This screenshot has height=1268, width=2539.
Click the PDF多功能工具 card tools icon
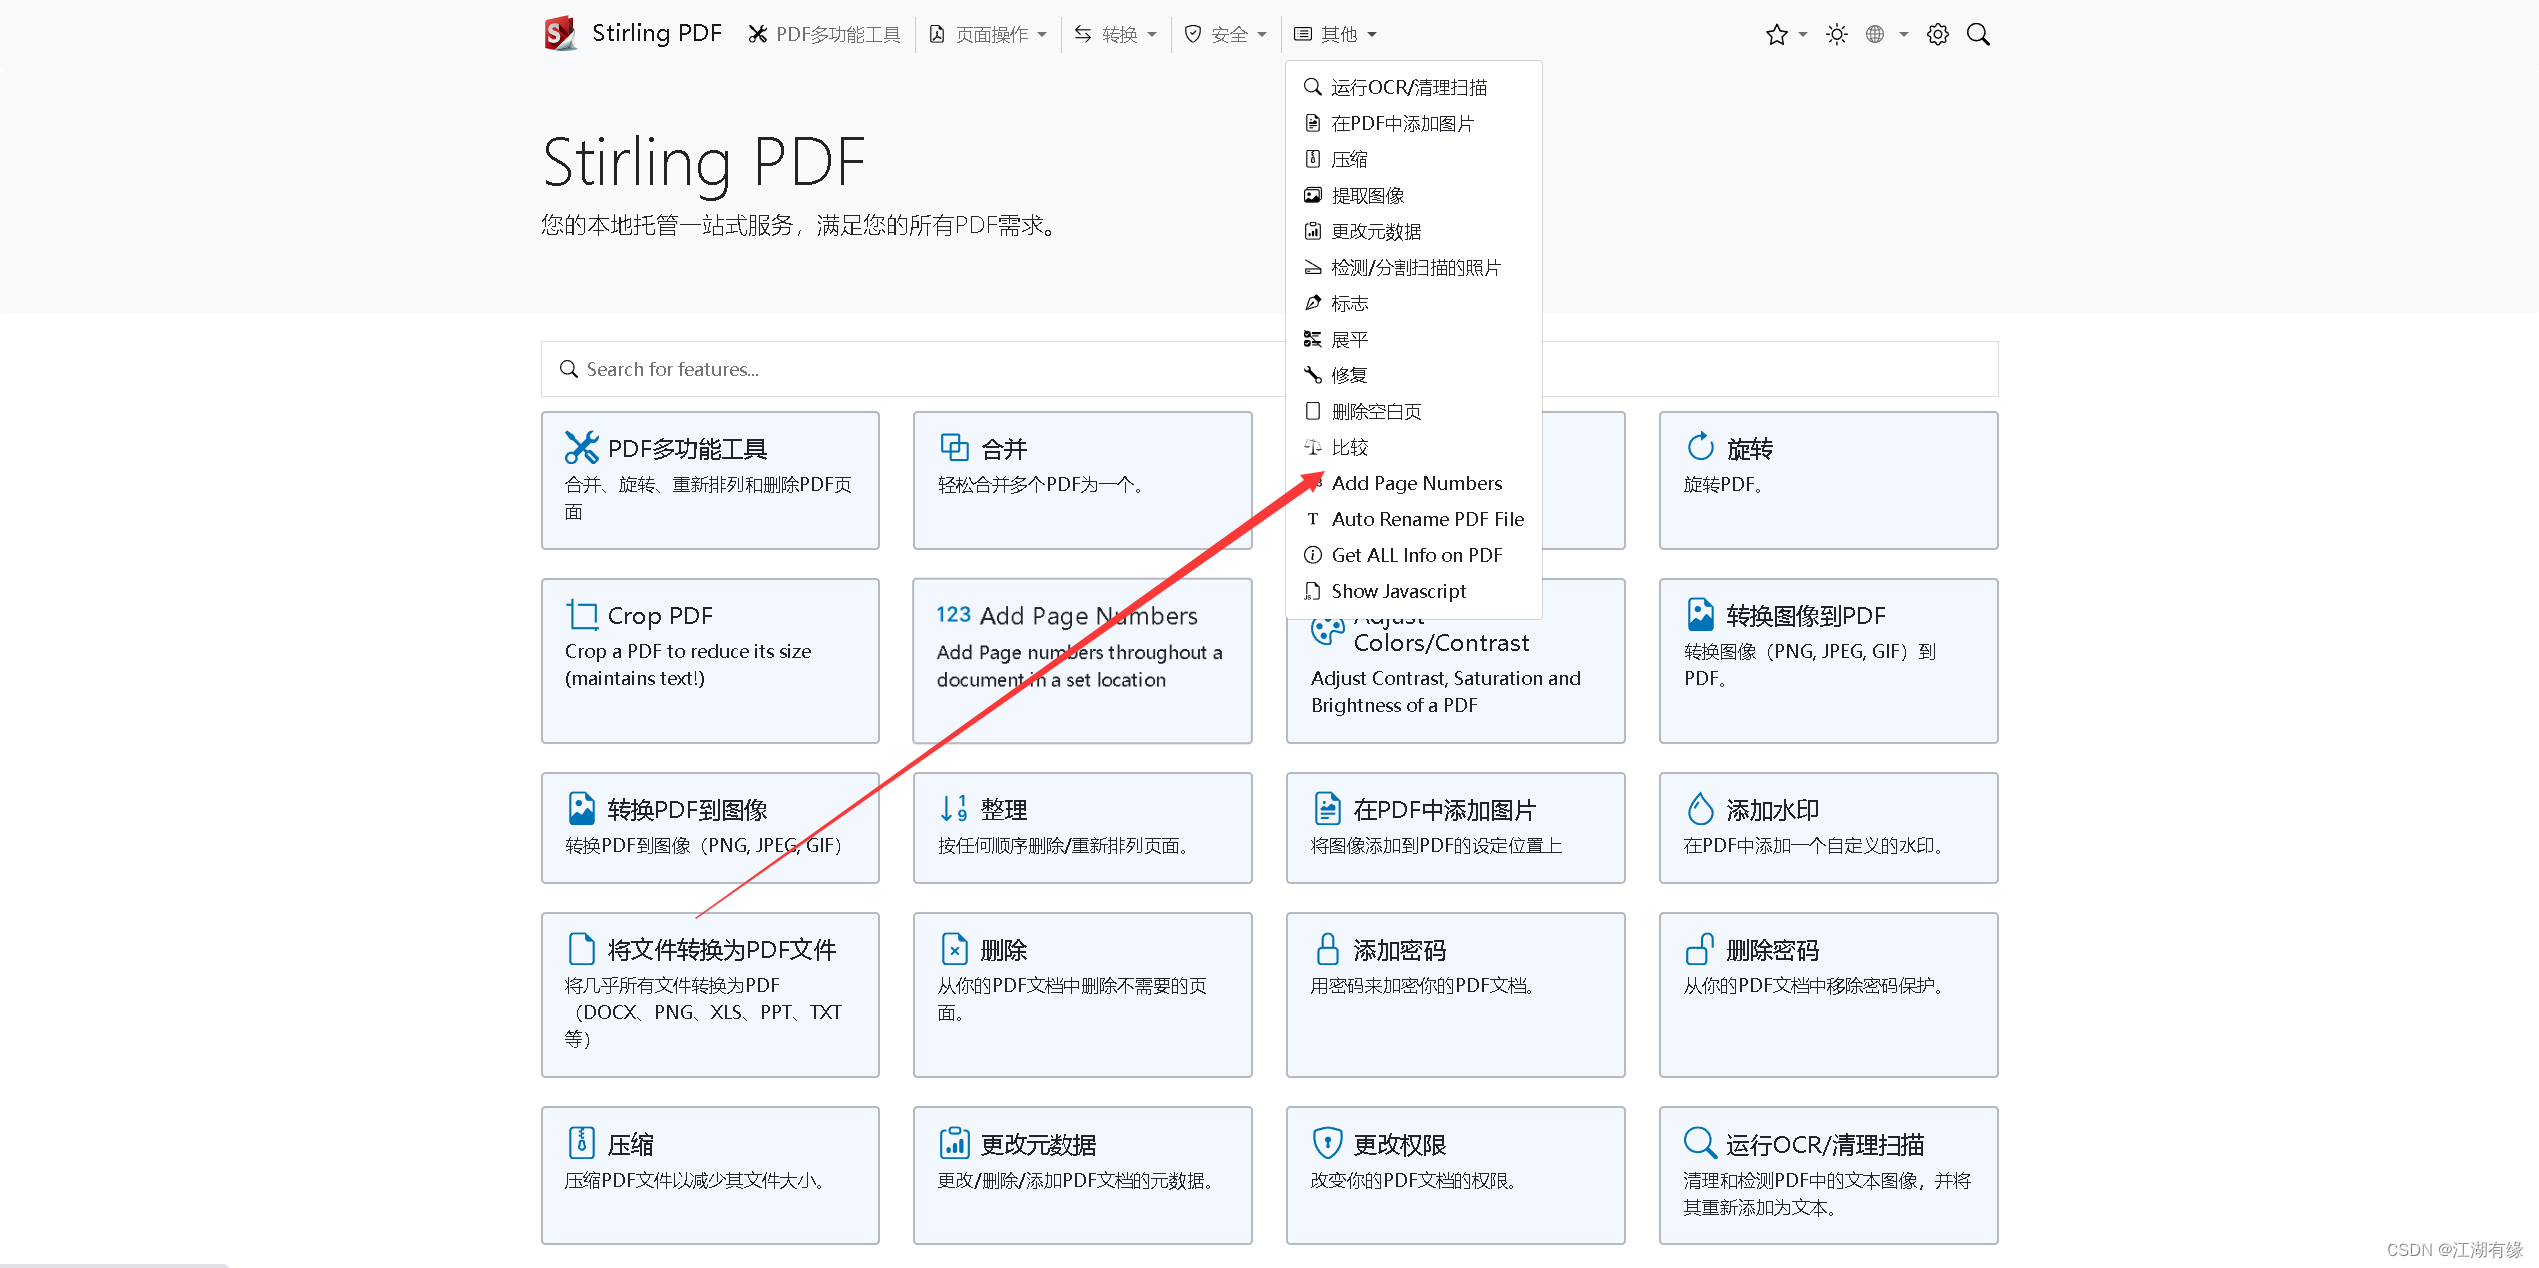click(x=581, y=447)
